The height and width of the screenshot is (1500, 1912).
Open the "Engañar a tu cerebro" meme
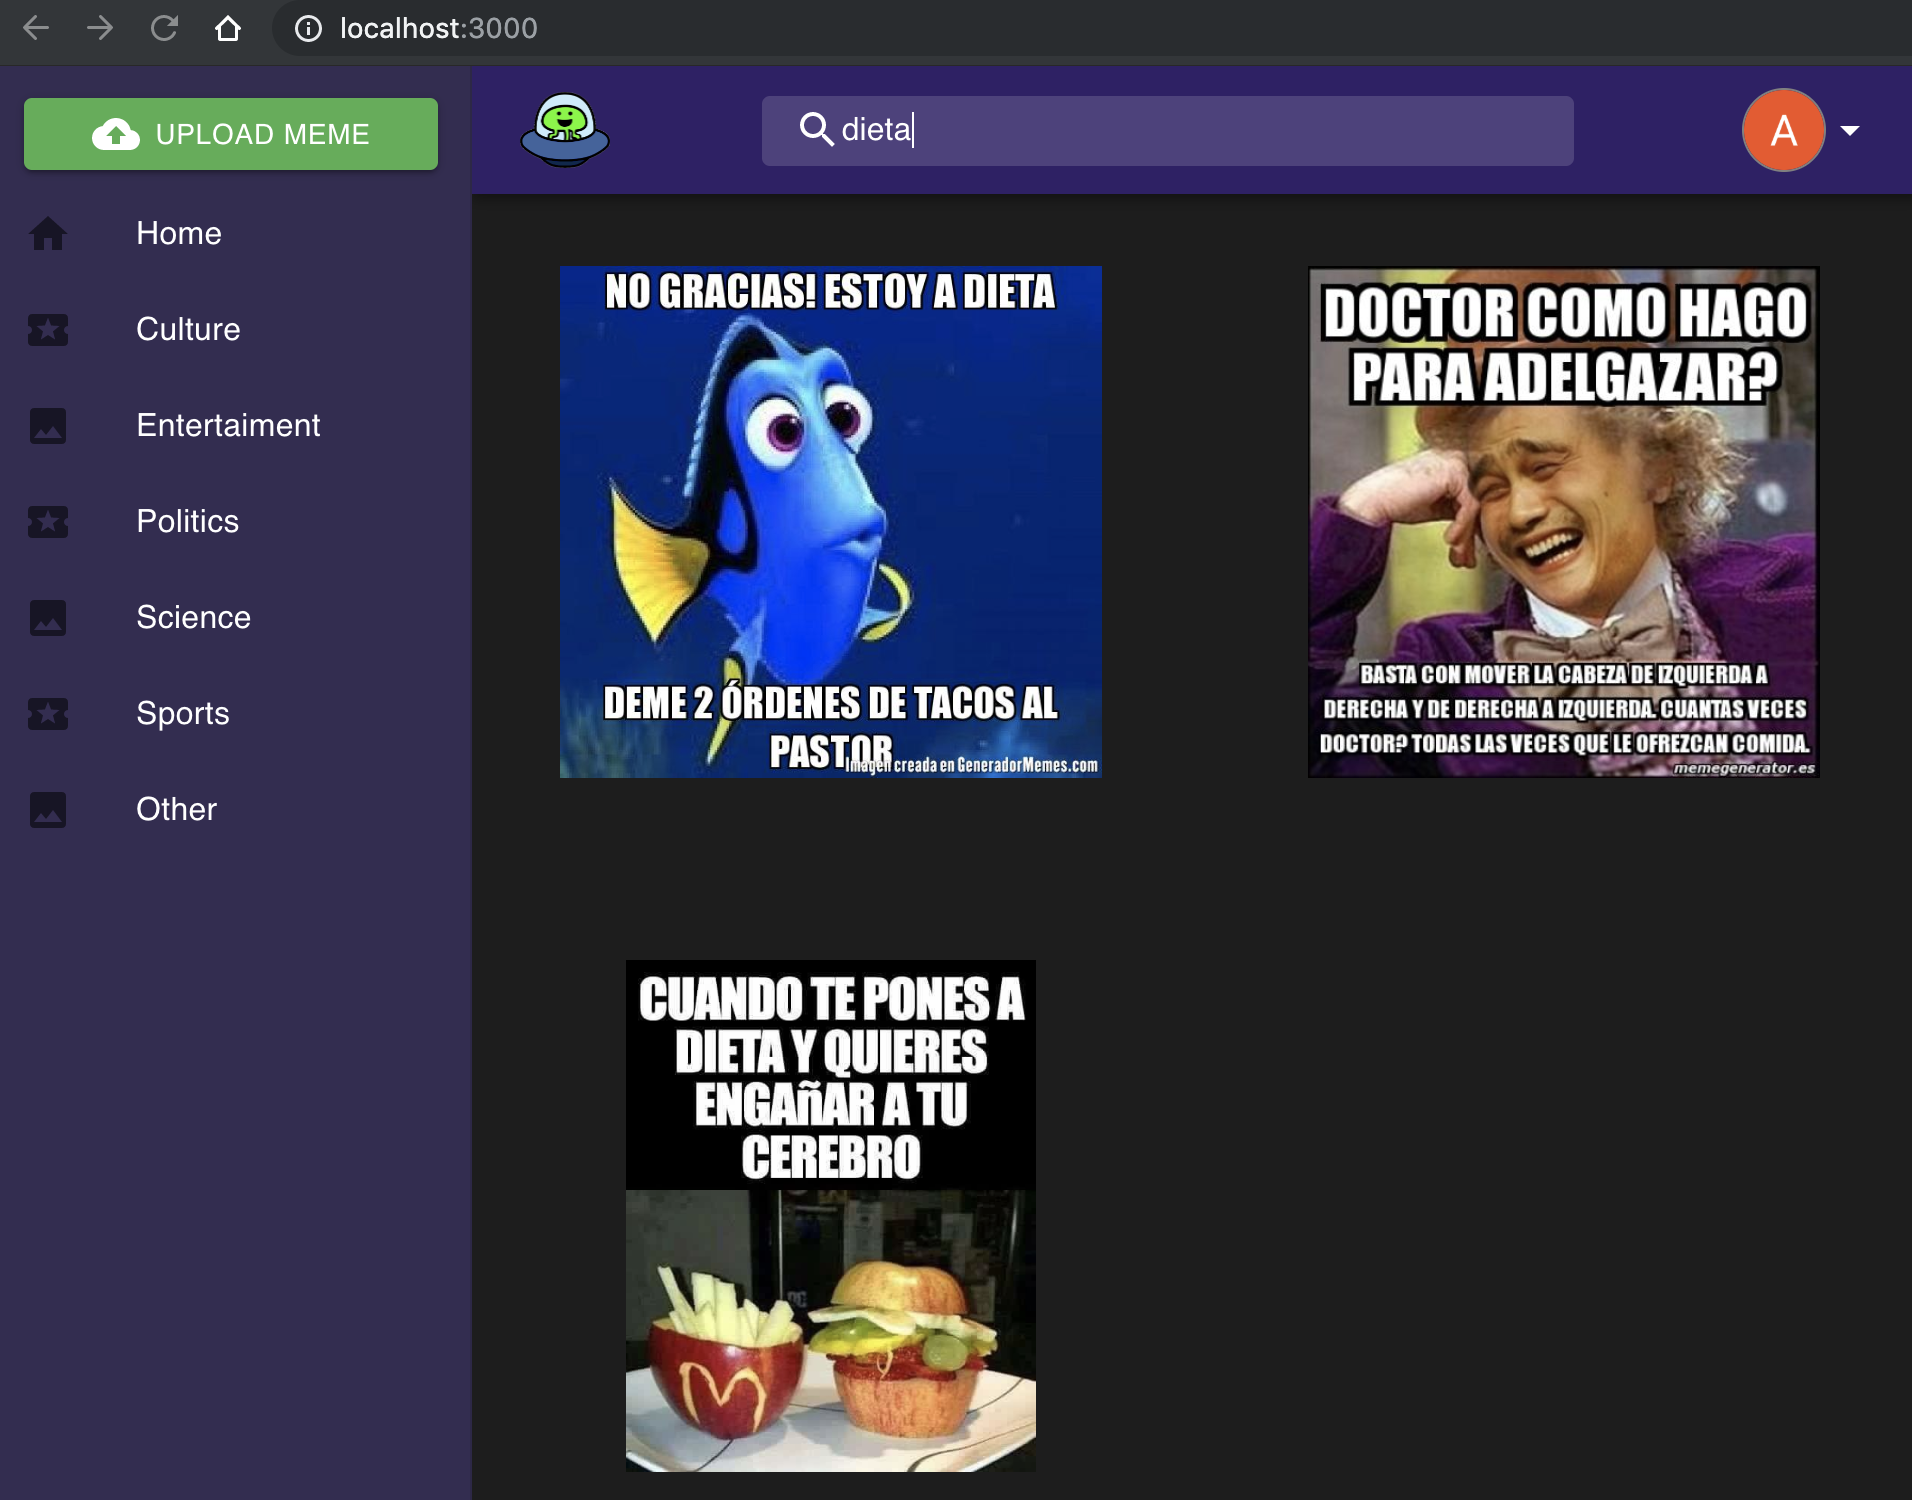point(831,1216)
